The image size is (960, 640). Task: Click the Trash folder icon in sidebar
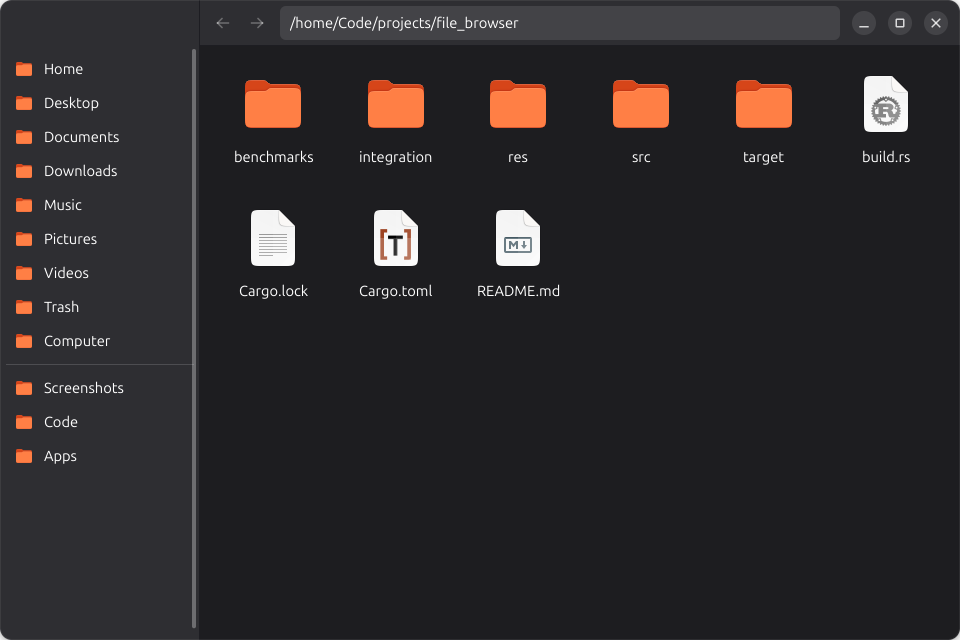24,307
